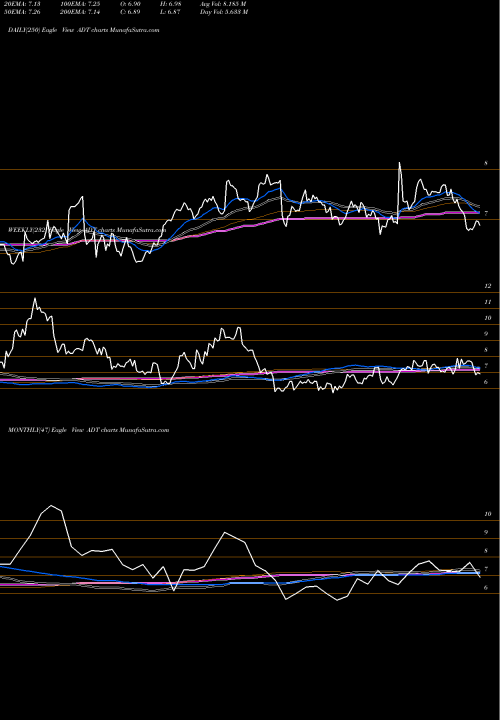Click the daily chart axis label 7
Image resolution: width=500 pixels, height=720 pixels.
tap(486, 213)
